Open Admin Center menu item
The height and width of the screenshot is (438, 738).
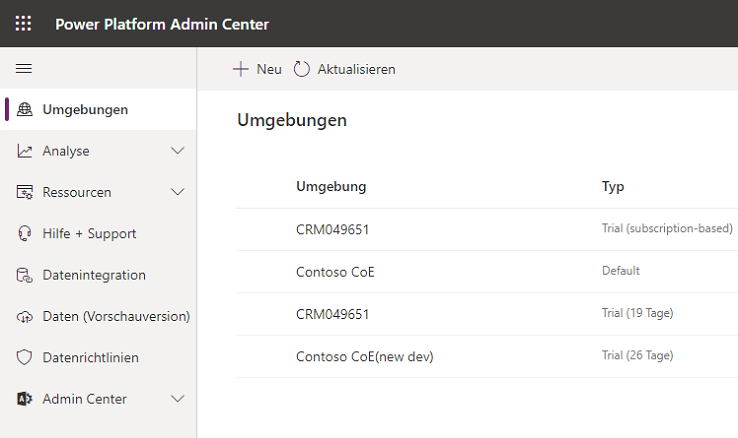[x=98, y=399]
